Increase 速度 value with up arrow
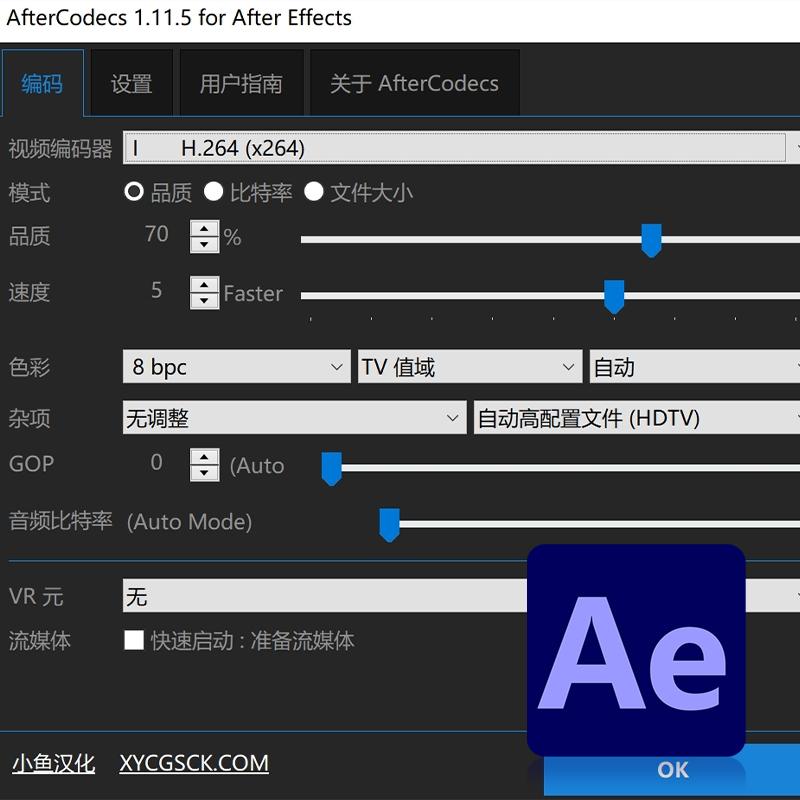 click(x=205, y=284)
